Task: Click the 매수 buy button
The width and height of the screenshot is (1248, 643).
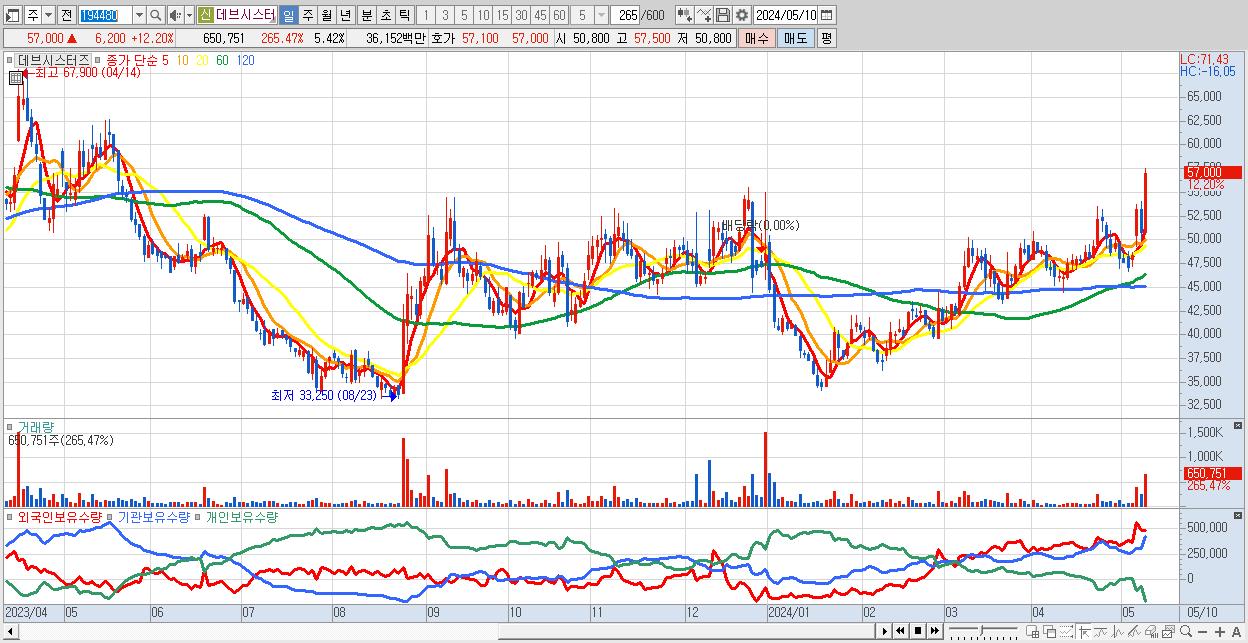Action: pos(757,38)
